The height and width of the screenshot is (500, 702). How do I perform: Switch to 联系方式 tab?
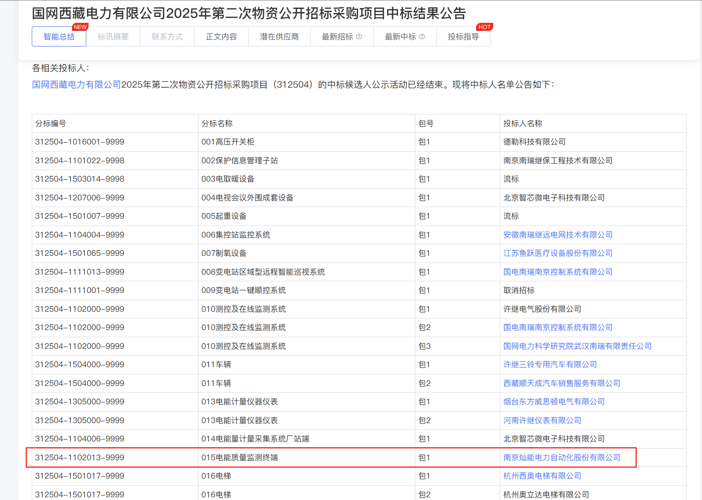click(167, 37)
